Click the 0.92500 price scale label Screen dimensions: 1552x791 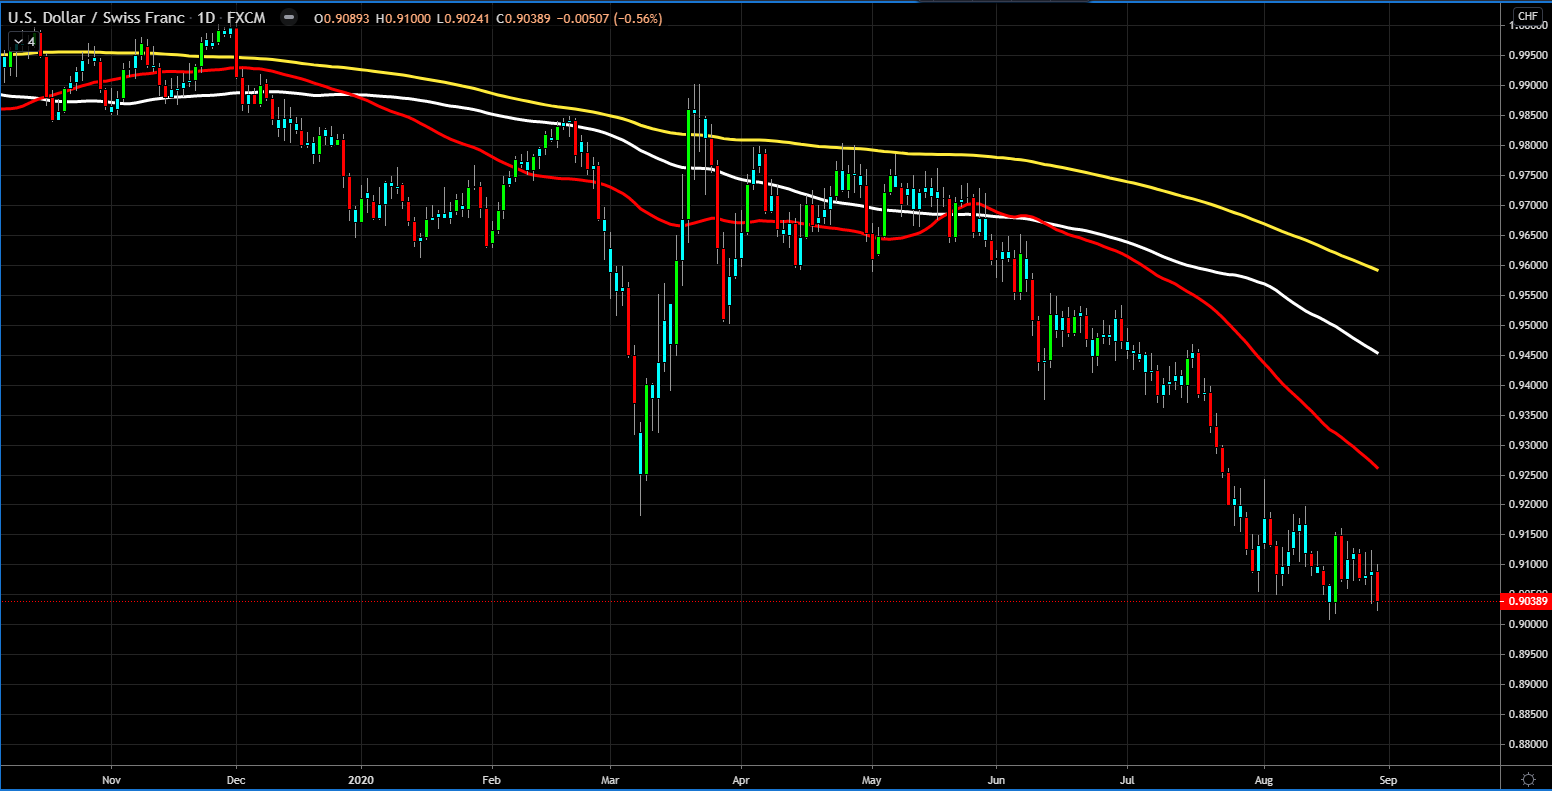1529,476
